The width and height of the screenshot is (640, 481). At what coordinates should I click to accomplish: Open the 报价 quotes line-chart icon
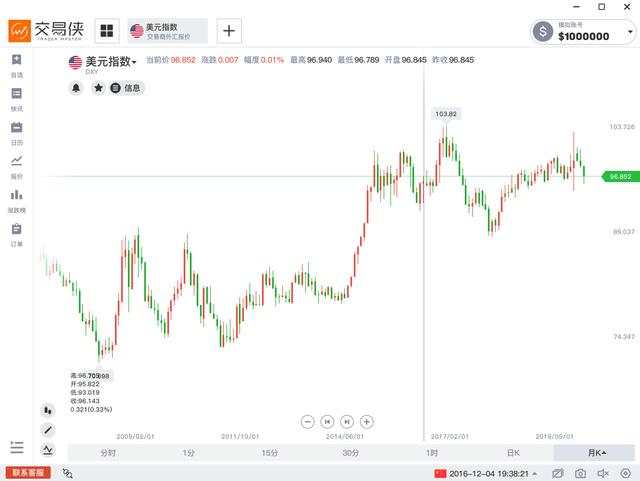point(17,161)
